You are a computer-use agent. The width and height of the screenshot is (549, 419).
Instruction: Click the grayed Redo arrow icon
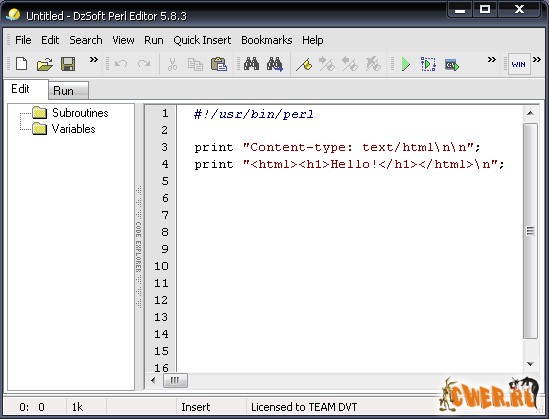coord(144,64)
